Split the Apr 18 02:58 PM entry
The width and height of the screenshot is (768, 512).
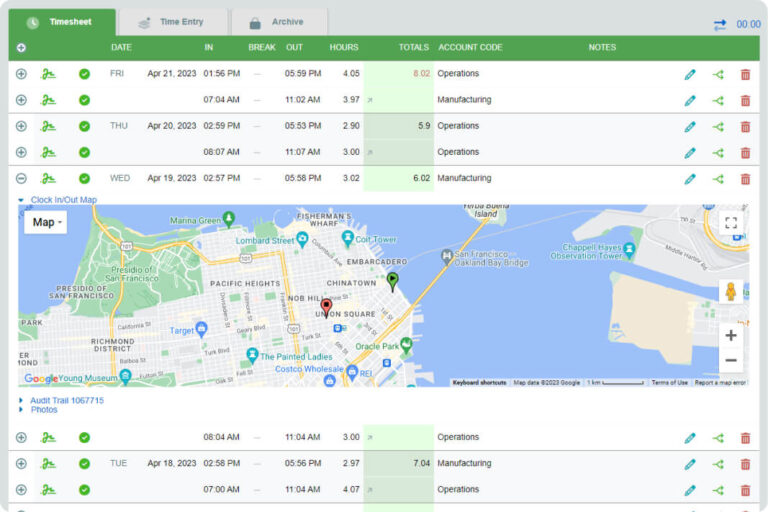(718, 463)
